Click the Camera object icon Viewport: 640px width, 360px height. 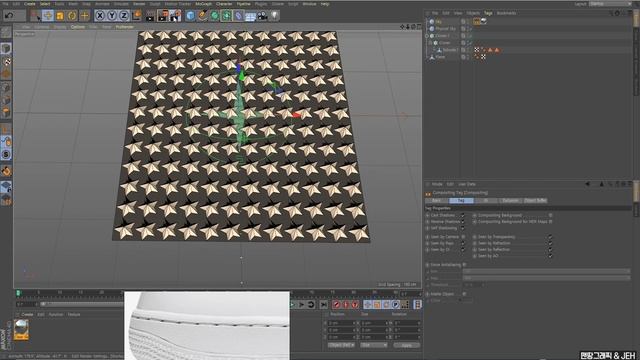[262, 16]
